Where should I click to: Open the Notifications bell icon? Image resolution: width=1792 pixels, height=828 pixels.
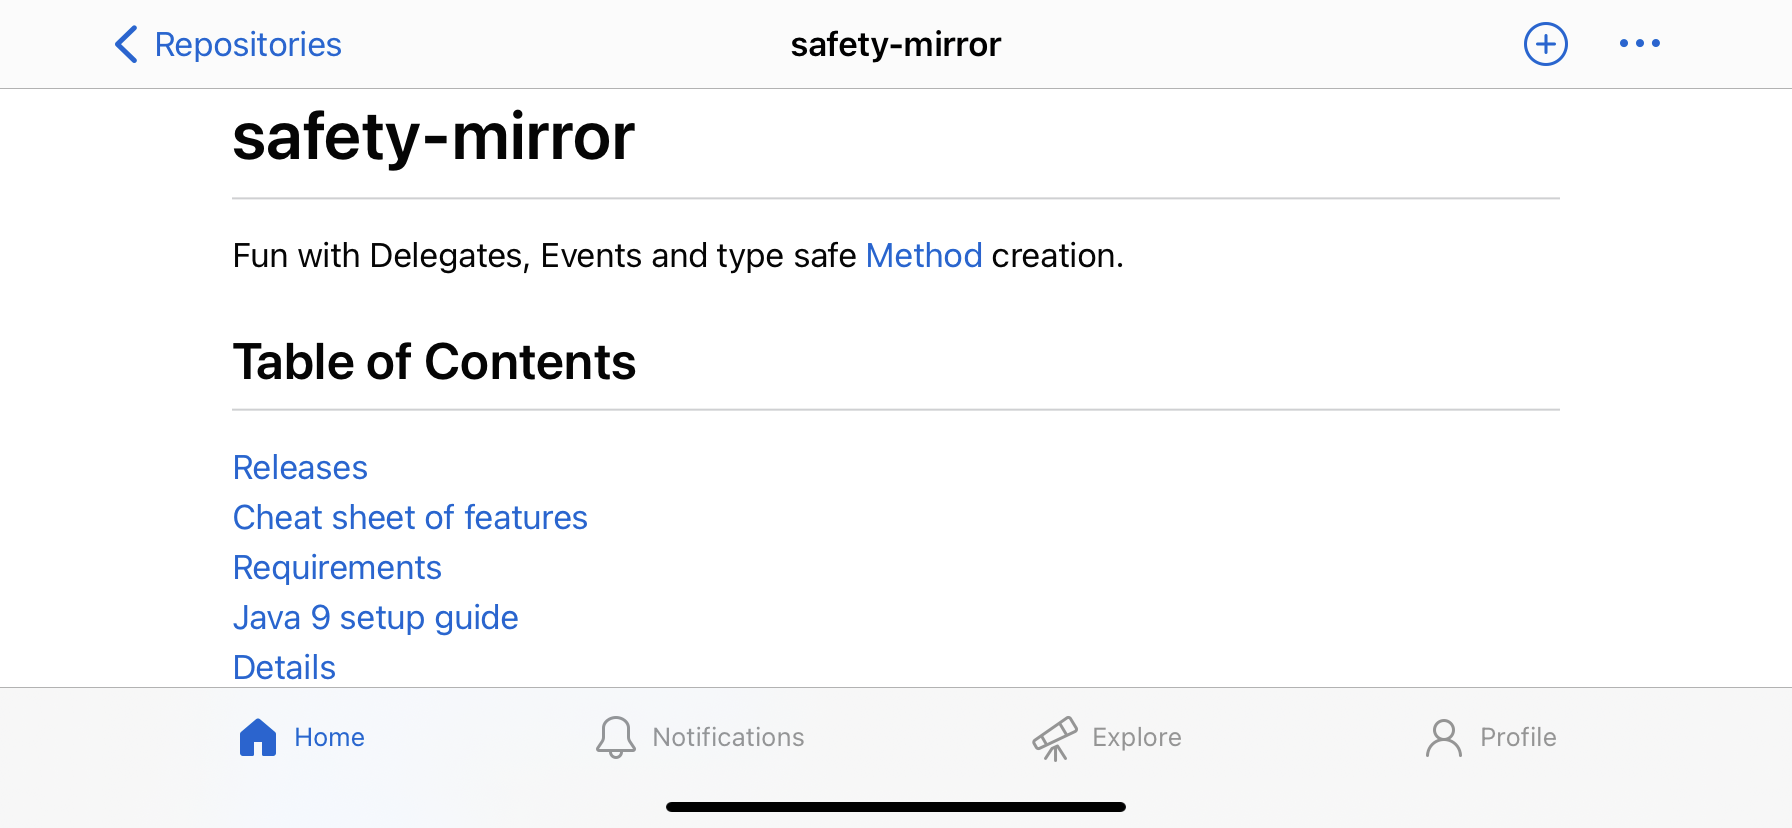[x=616, y=737]
